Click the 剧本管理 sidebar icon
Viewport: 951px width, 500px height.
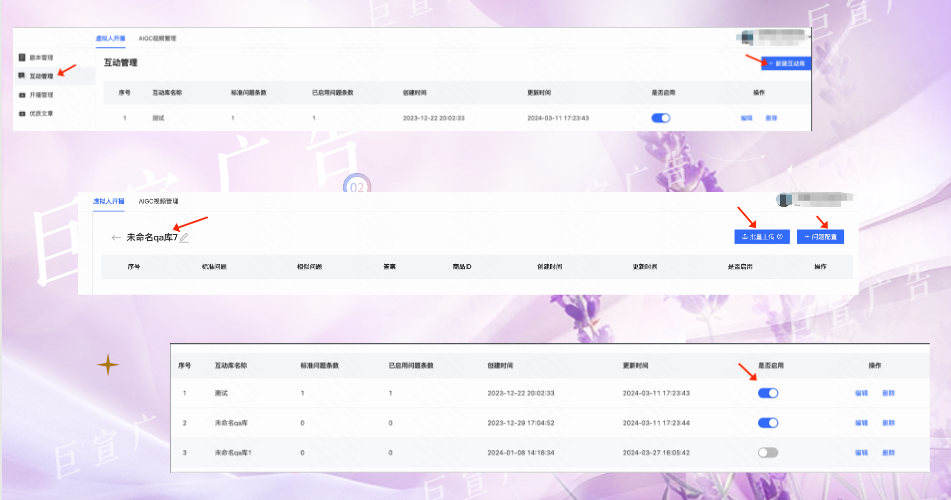22,58
